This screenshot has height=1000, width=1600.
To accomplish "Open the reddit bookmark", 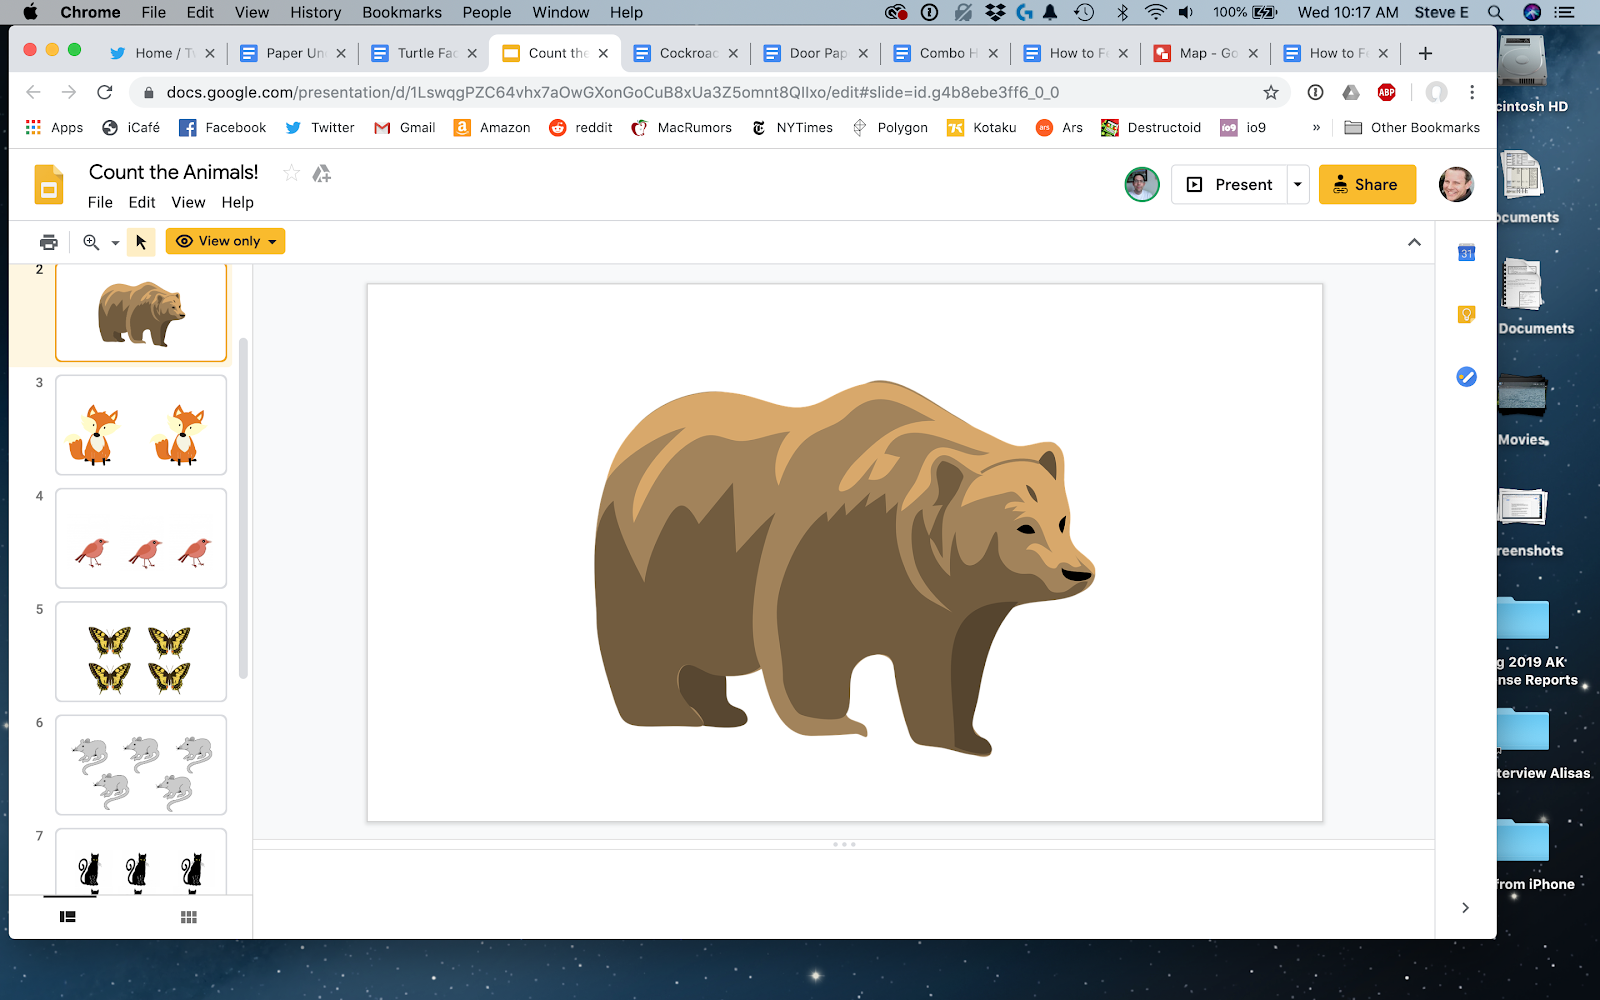I will (581, 127).
